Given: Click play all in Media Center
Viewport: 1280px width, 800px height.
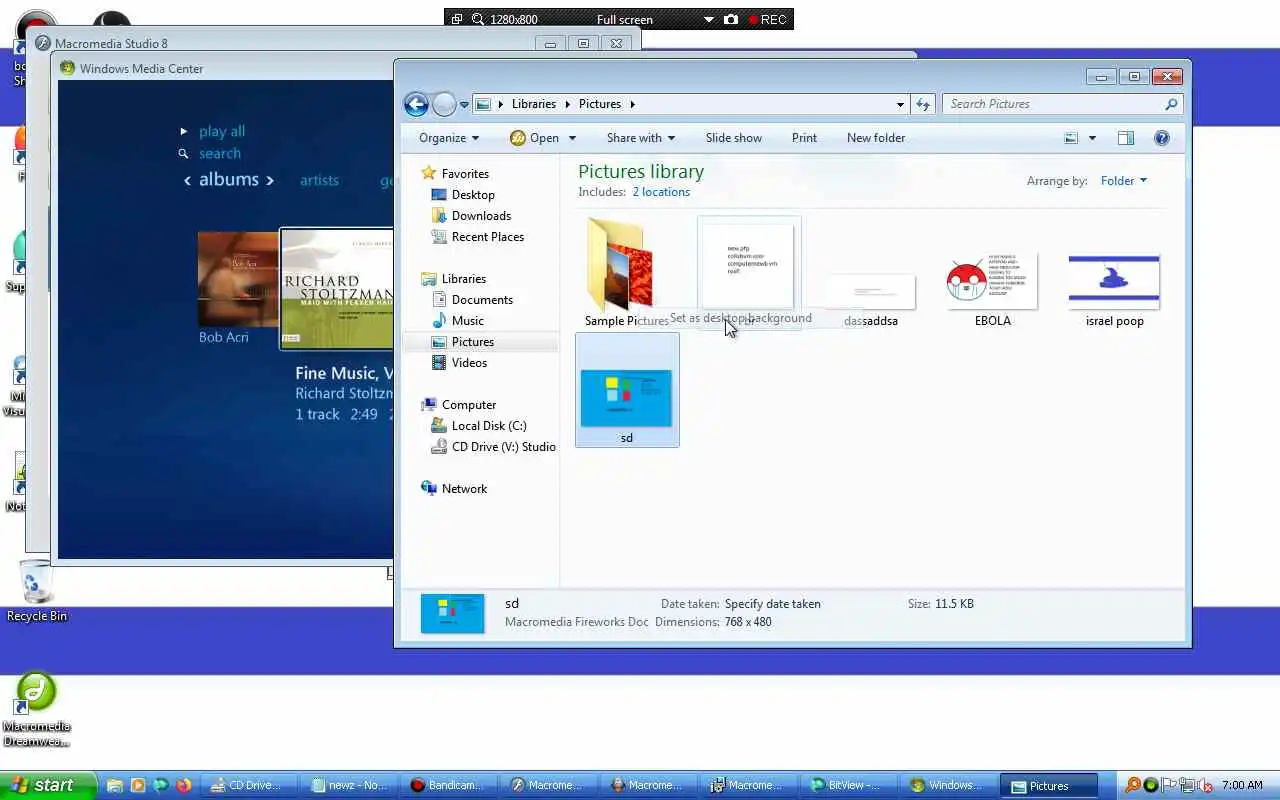Looking at the screenshot, I should (x=221, y=131).
